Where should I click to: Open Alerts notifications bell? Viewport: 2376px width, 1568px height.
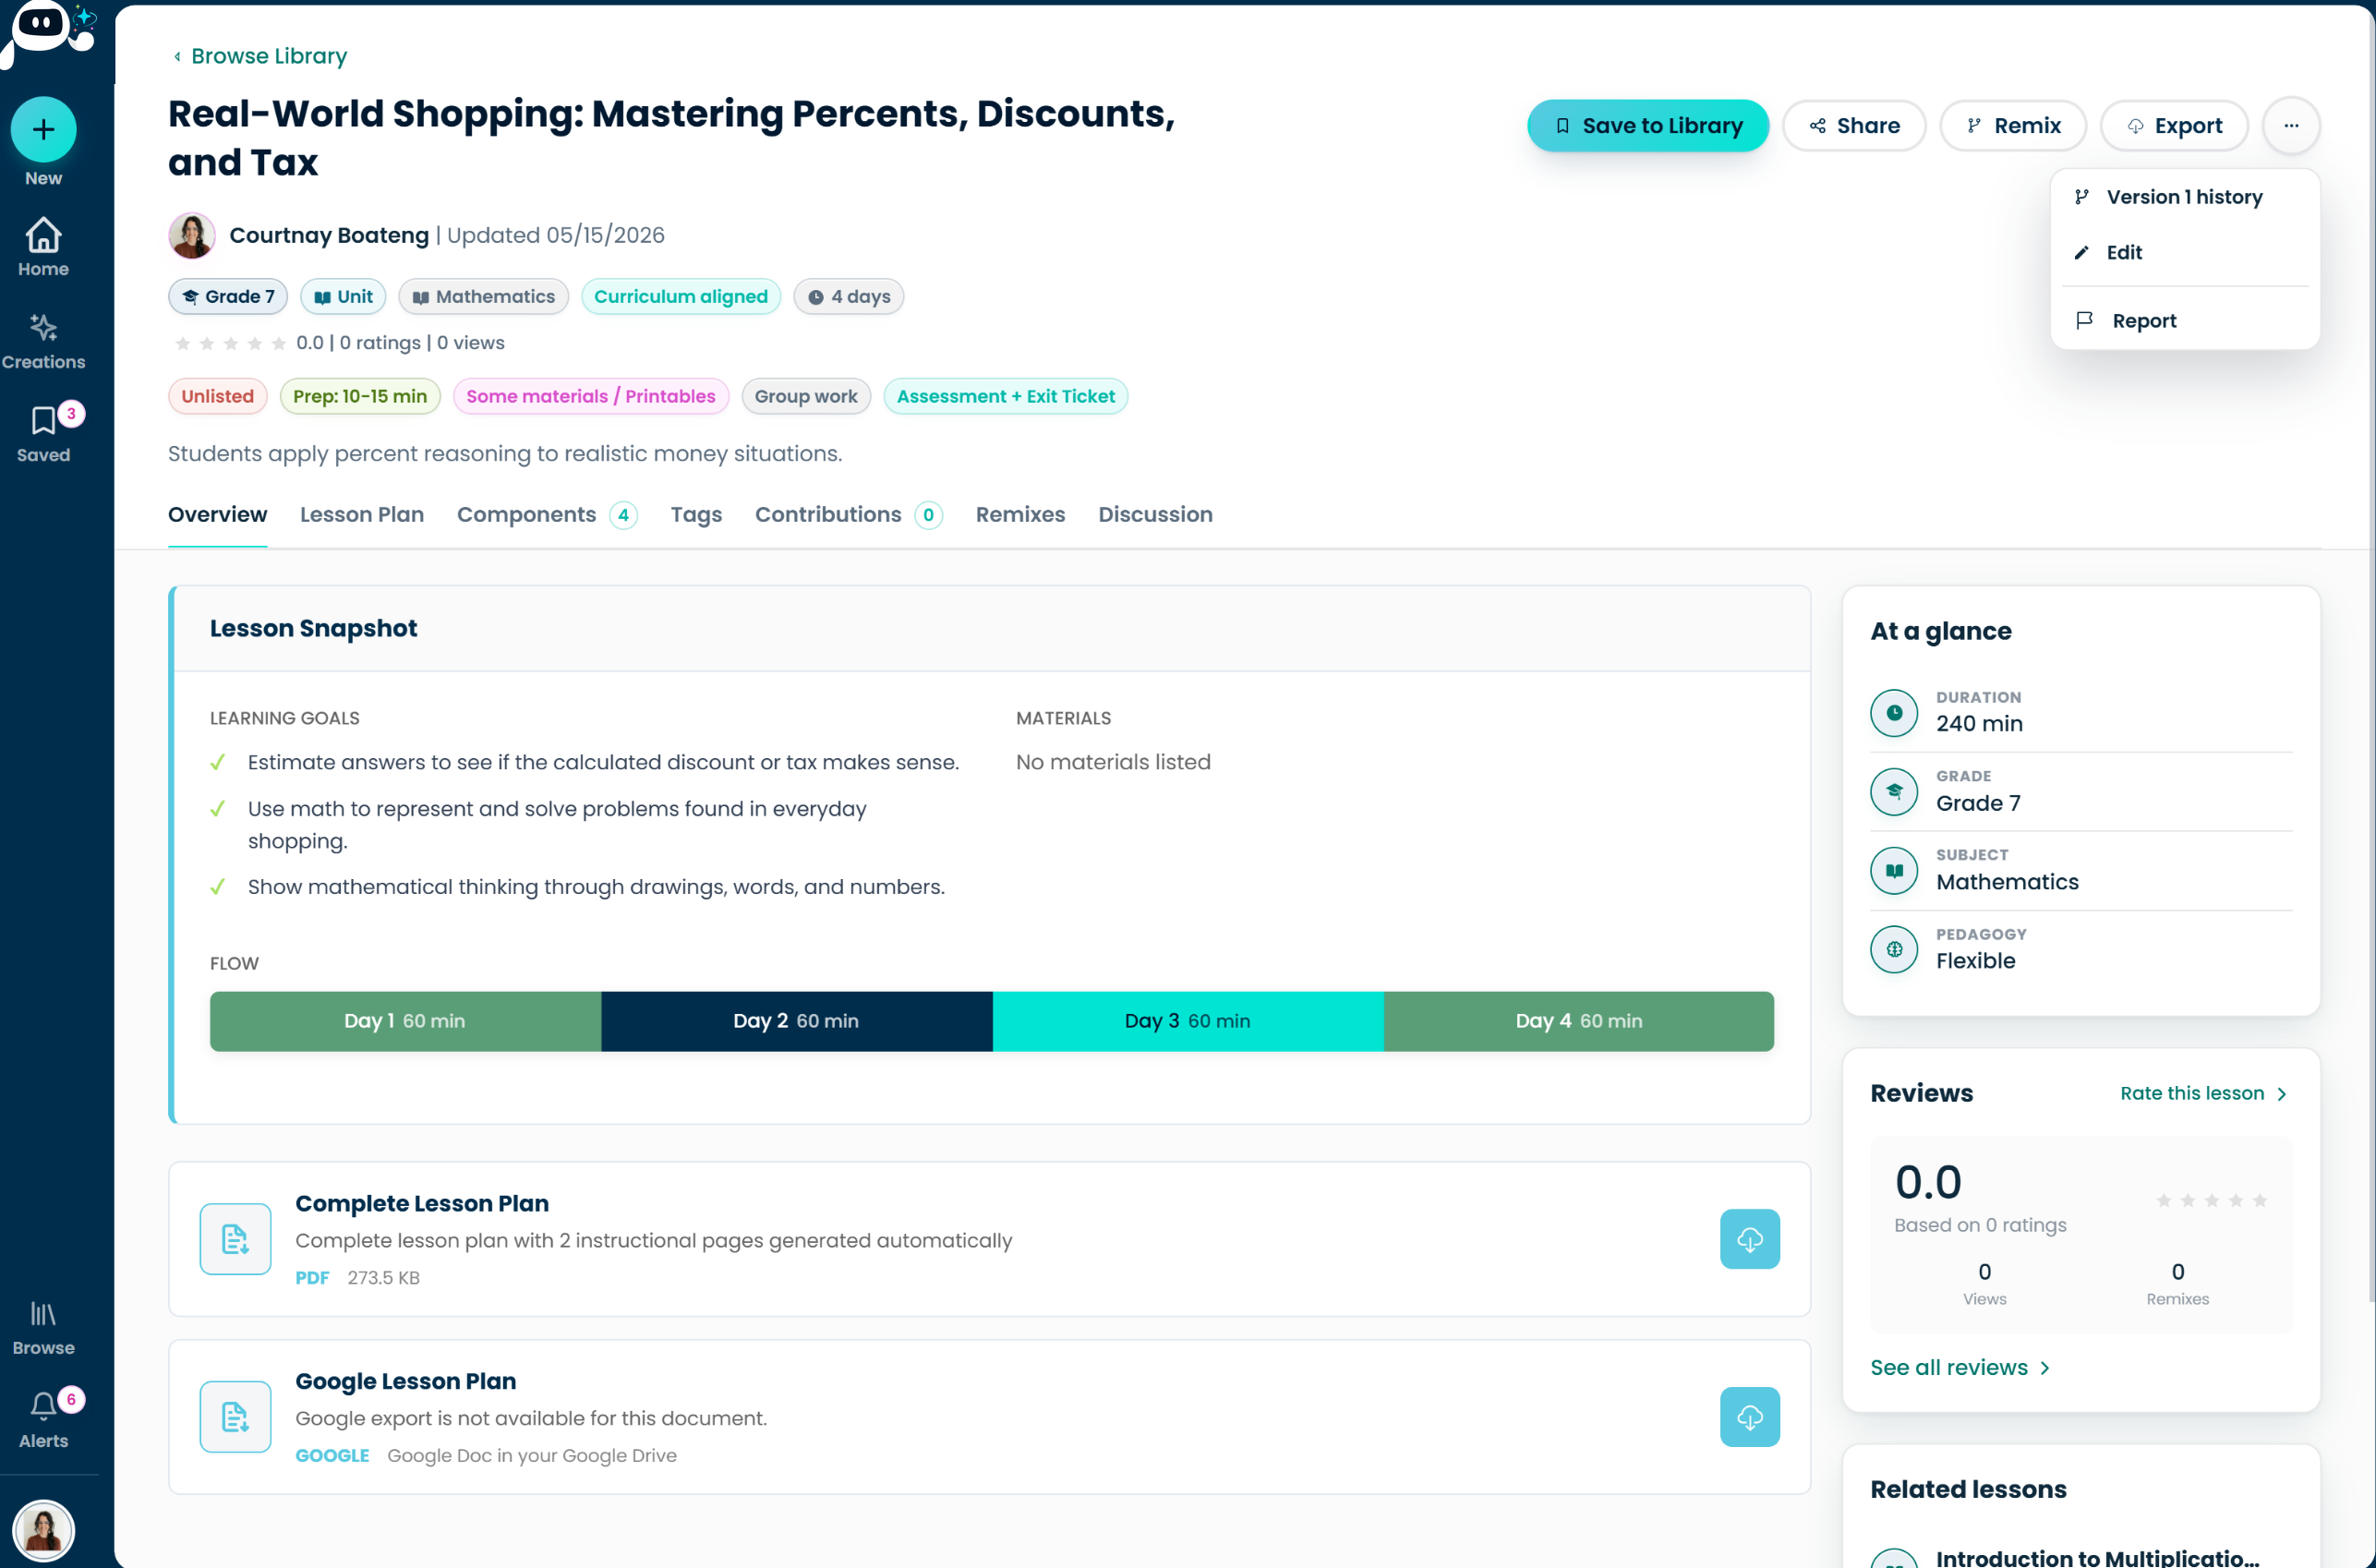point(43,1420)
